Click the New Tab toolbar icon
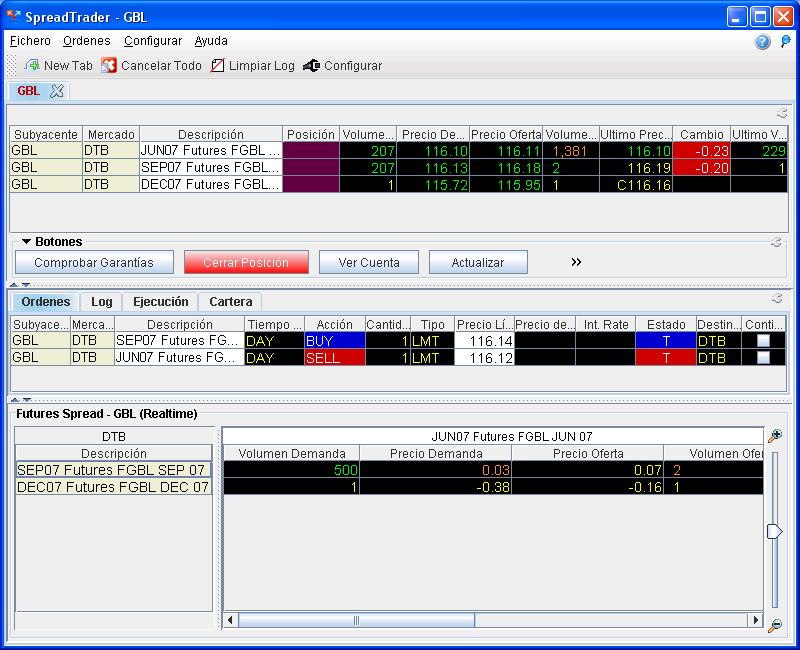The width and height of the screenshot is (800, 650). pyautogui.click(x=32, y=65)
